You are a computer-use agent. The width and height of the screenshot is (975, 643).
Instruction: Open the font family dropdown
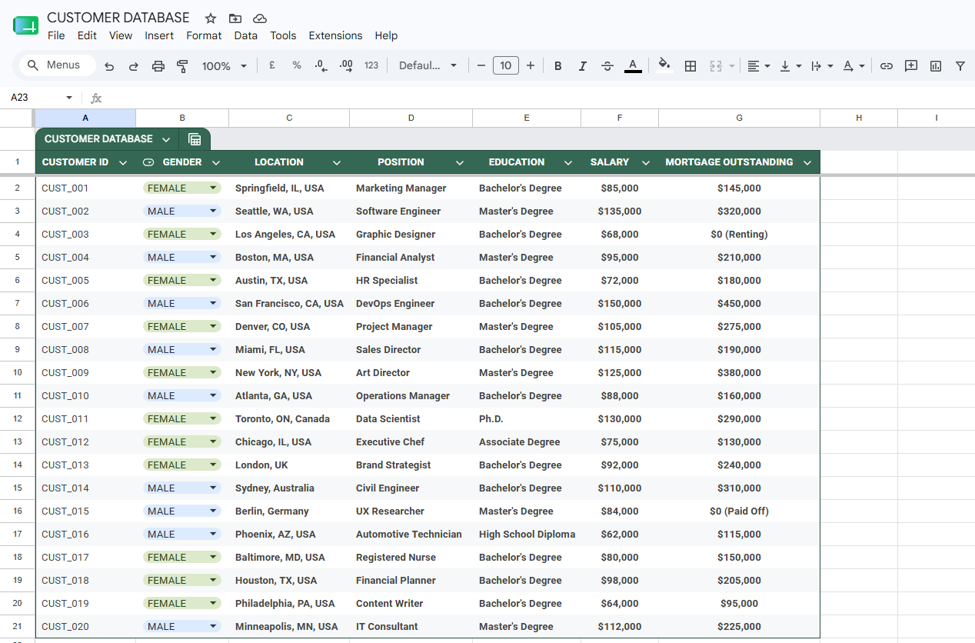pos(428,65)
